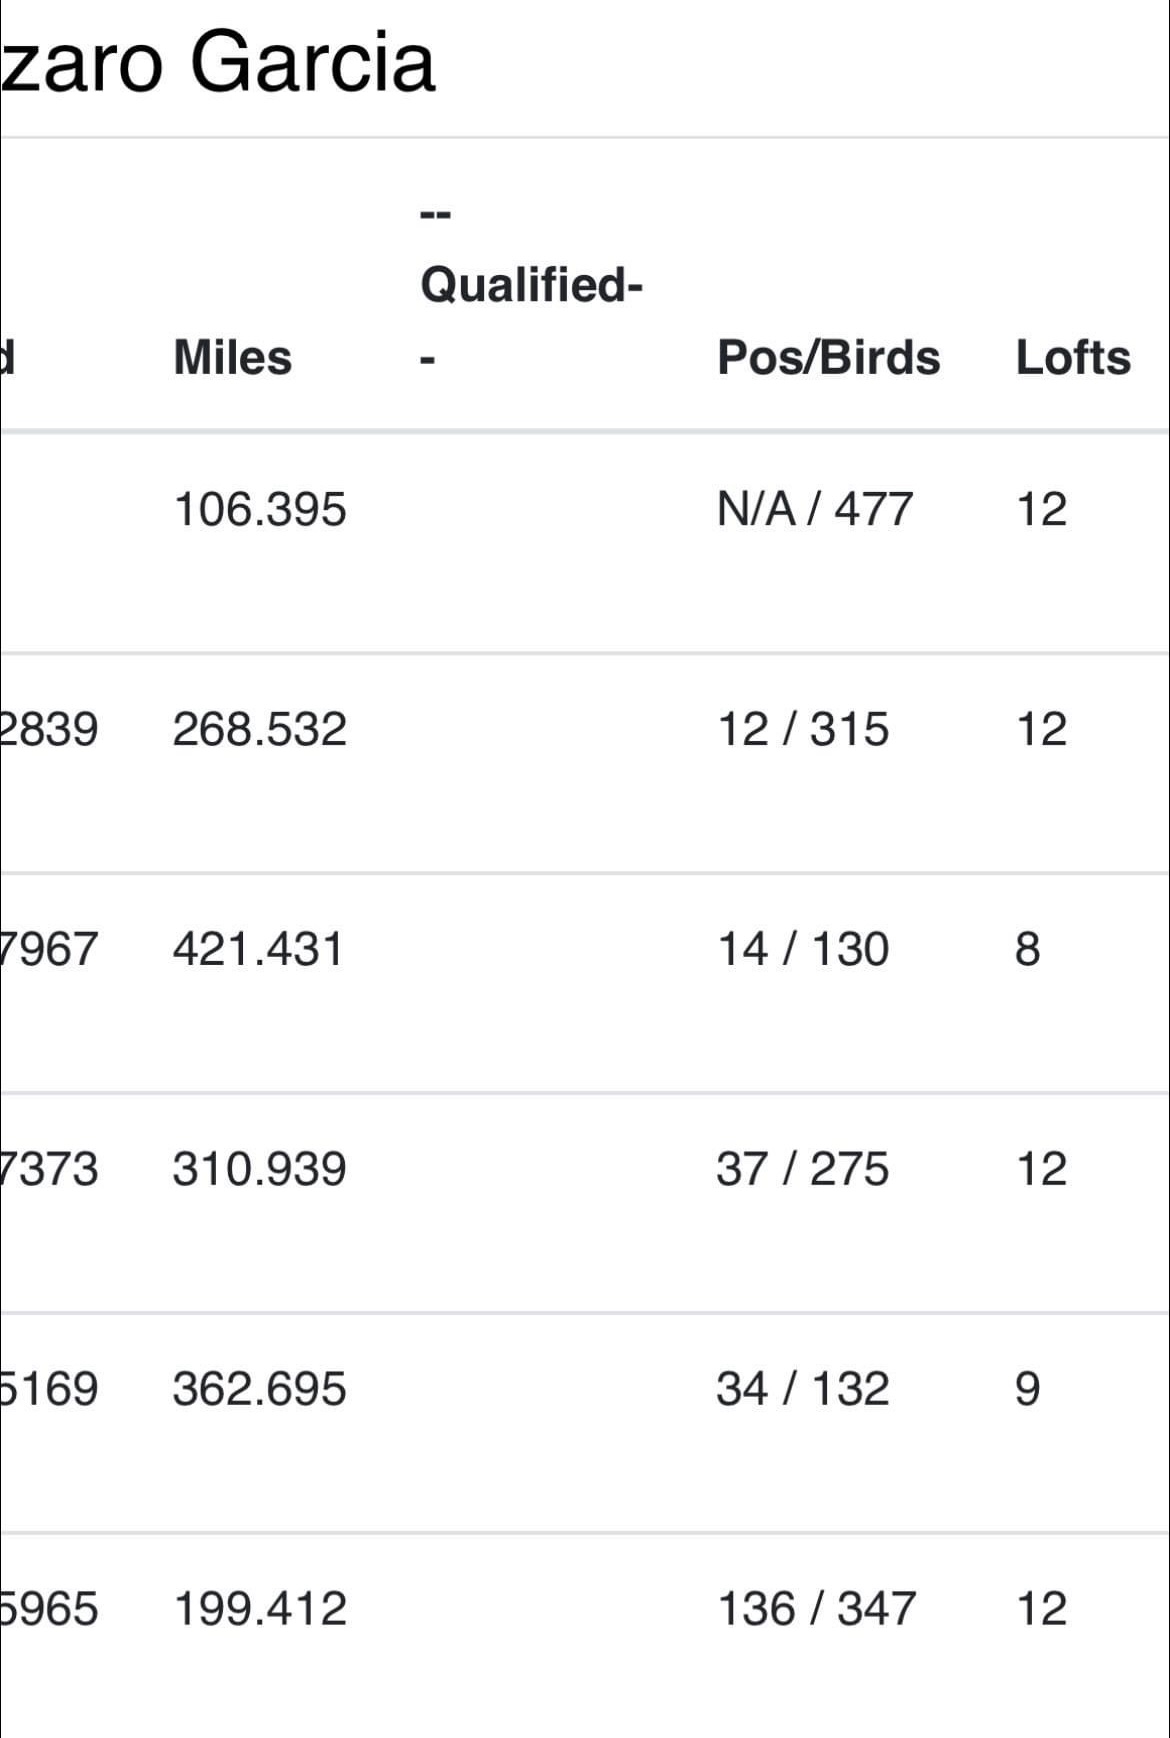Click the Lofts column header

click(1072, 358)
